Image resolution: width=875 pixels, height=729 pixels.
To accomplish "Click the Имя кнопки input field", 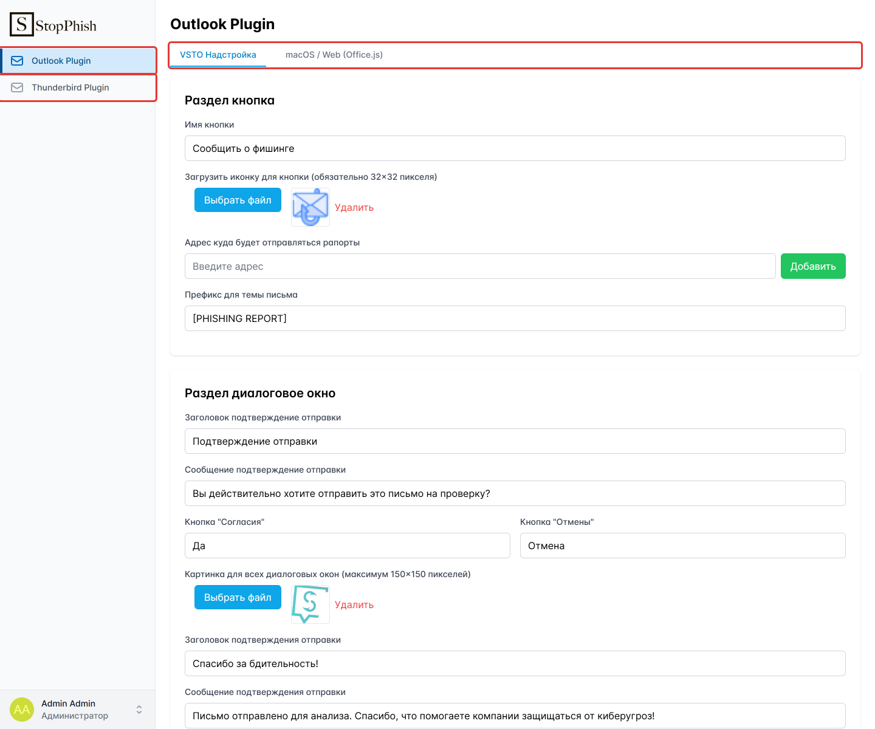I will coord(515,148).
